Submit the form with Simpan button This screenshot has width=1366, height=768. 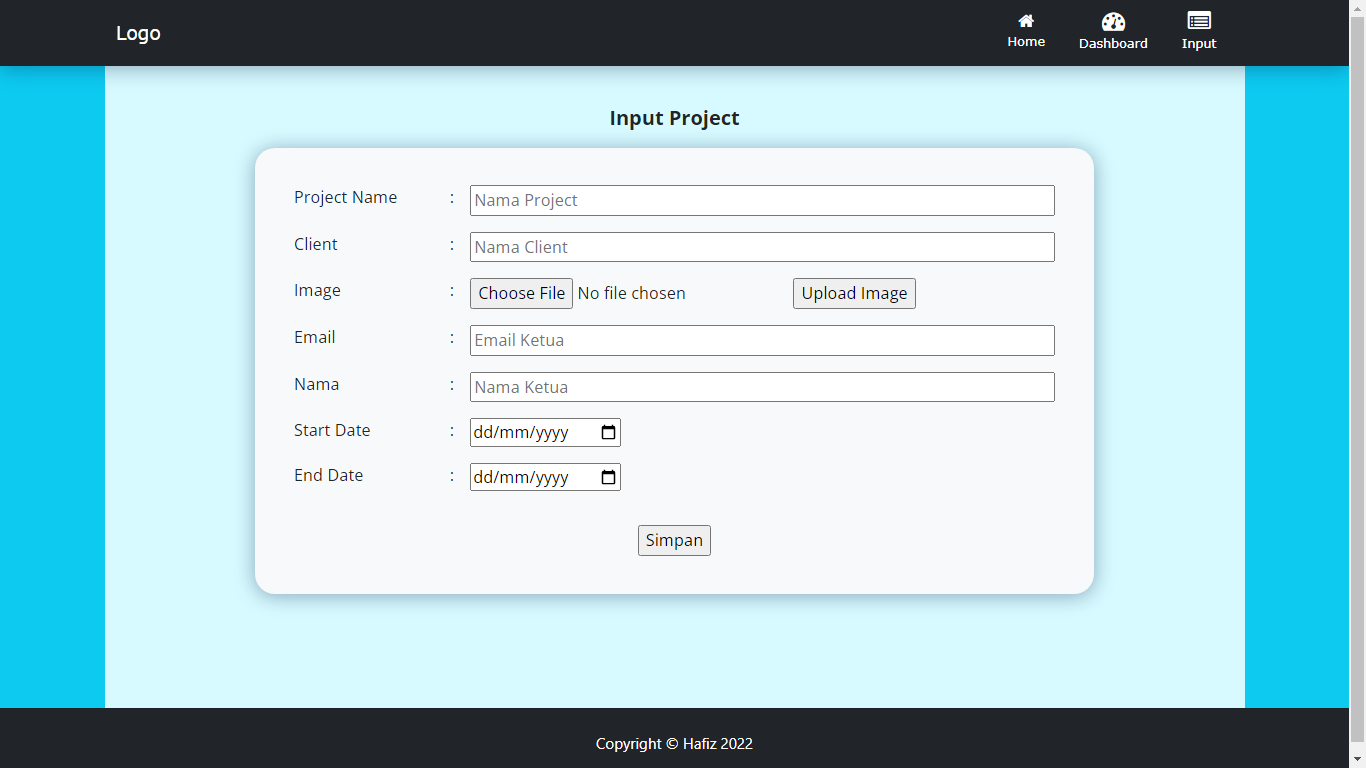[674, 540]
